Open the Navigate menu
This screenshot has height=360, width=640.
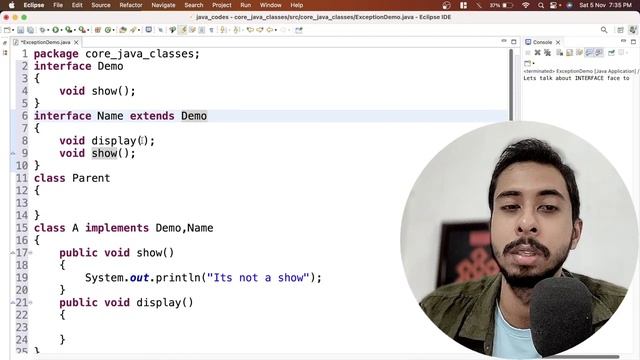[163, 5]
